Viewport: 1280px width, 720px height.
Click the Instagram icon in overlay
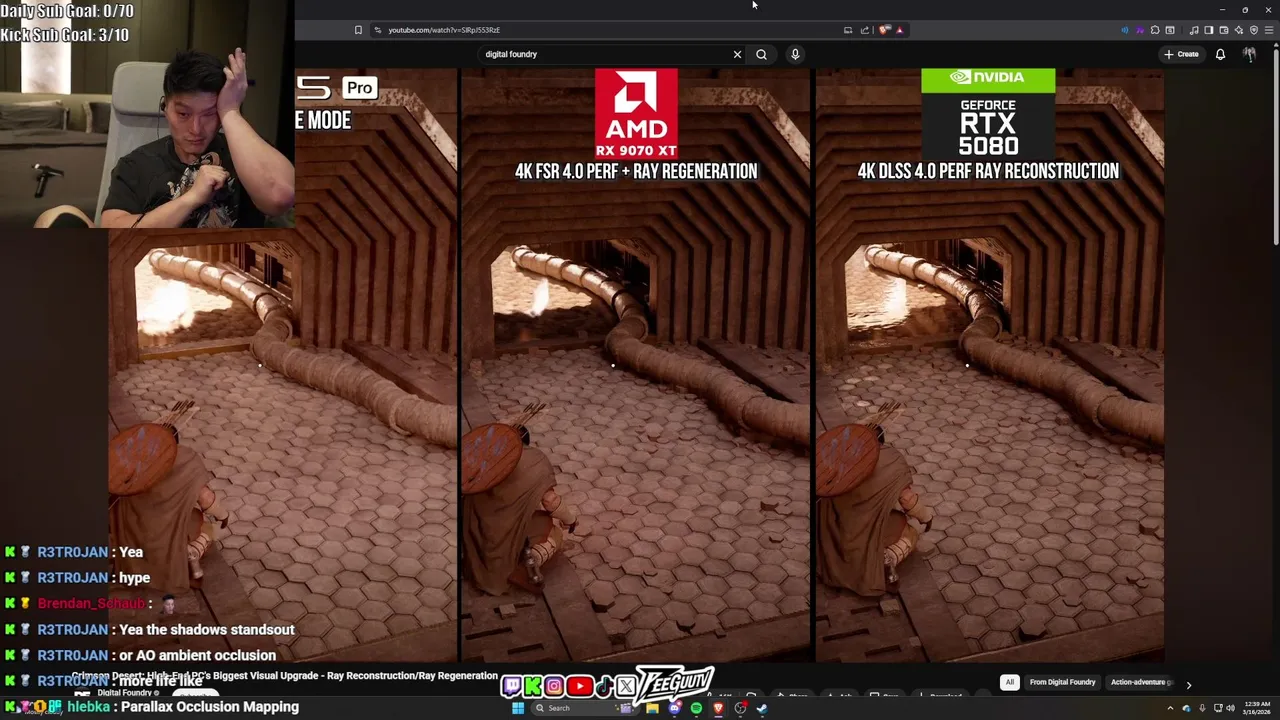554,686
